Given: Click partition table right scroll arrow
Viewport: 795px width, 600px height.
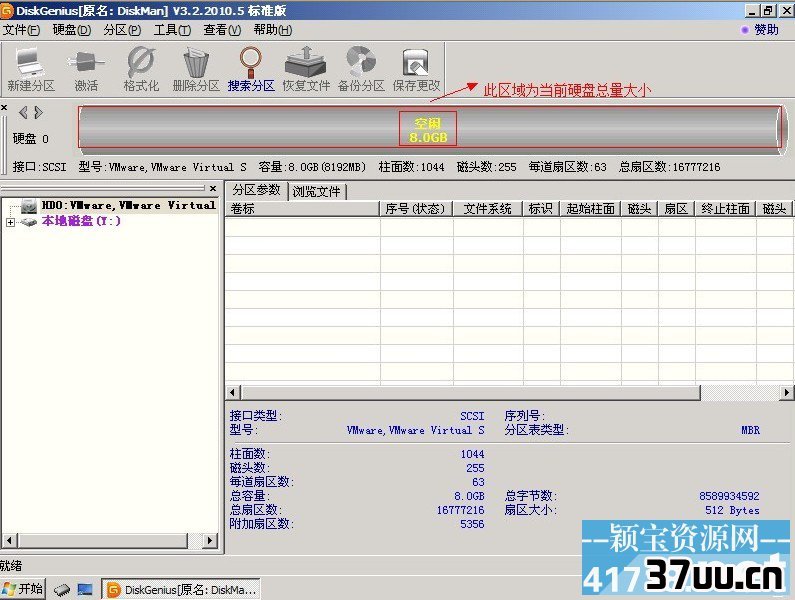Looking at the screenshot, I should pos(786,392).
